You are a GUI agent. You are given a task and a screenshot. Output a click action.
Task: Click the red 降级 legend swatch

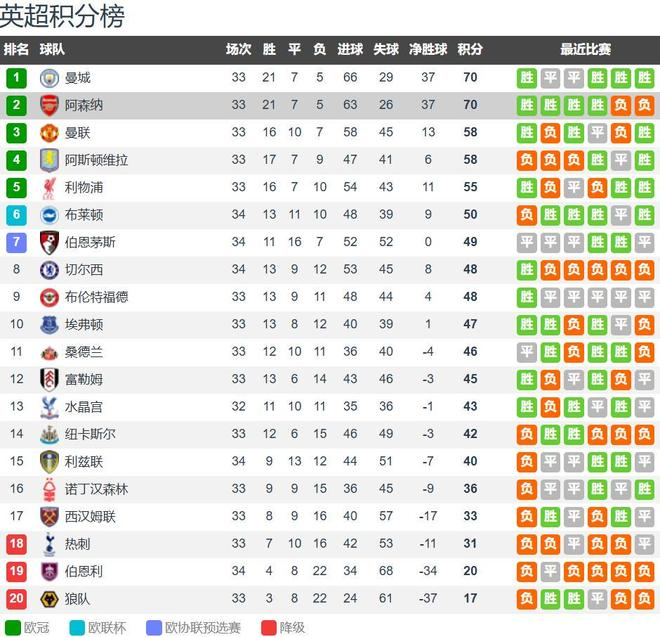point(268,627)
